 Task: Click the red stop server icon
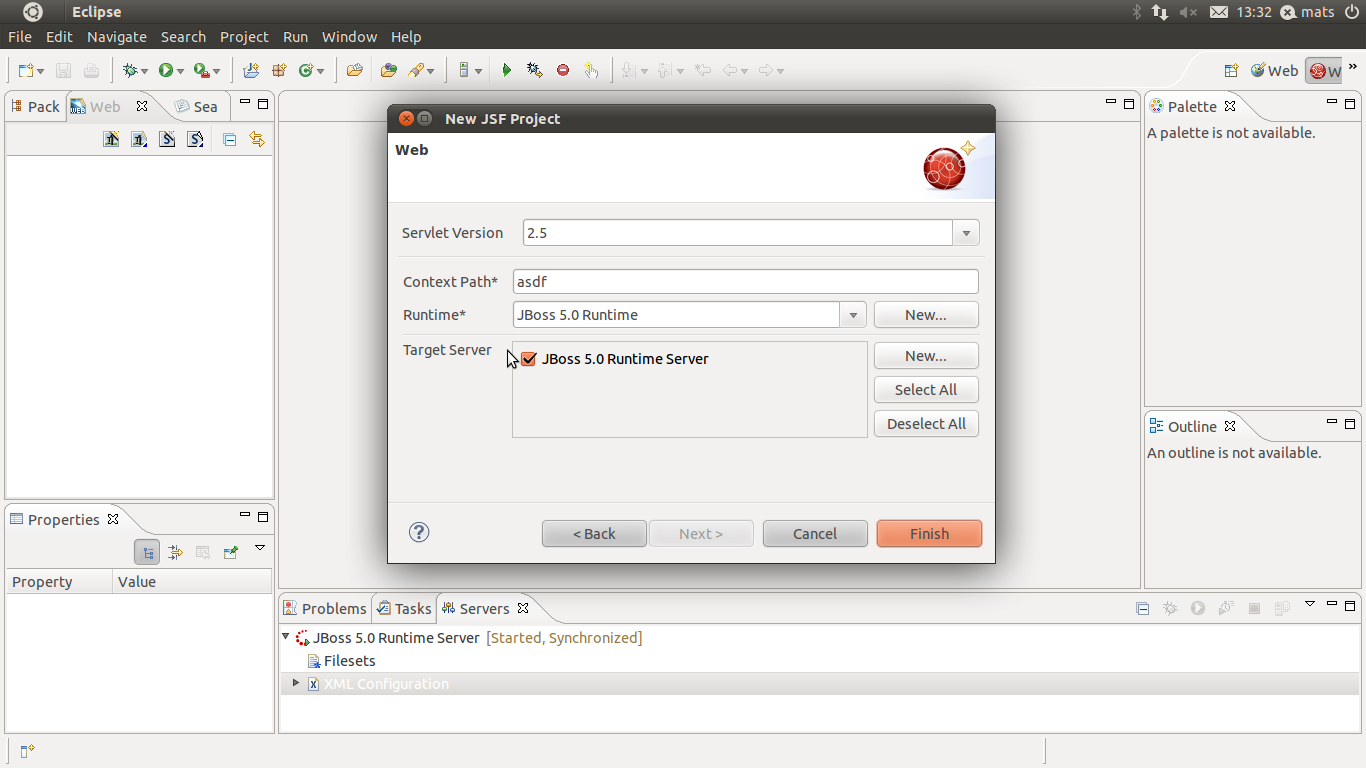(563, 70)
